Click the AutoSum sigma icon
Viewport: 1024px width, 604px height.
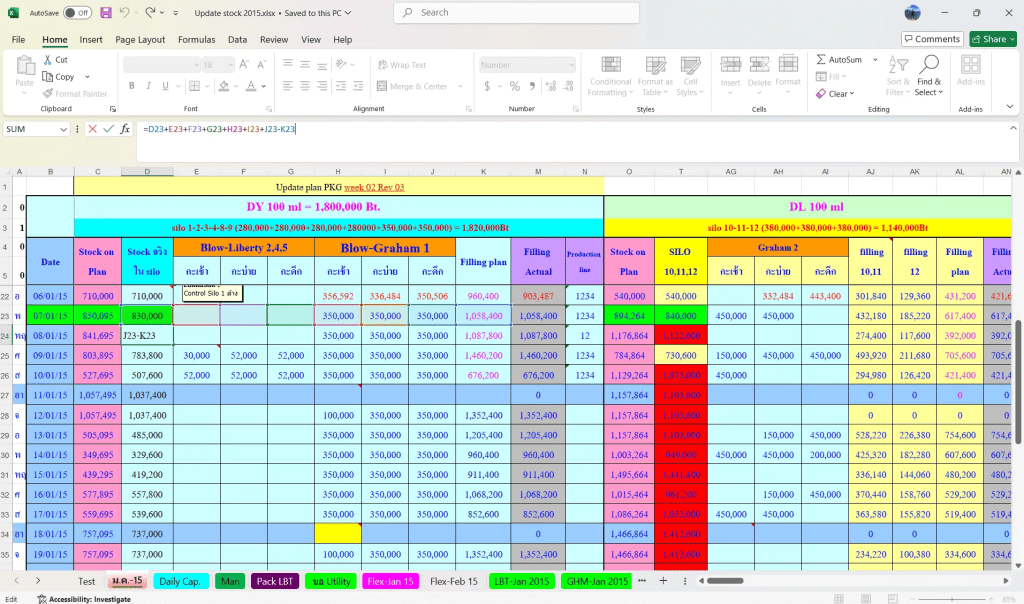(821, 60)
